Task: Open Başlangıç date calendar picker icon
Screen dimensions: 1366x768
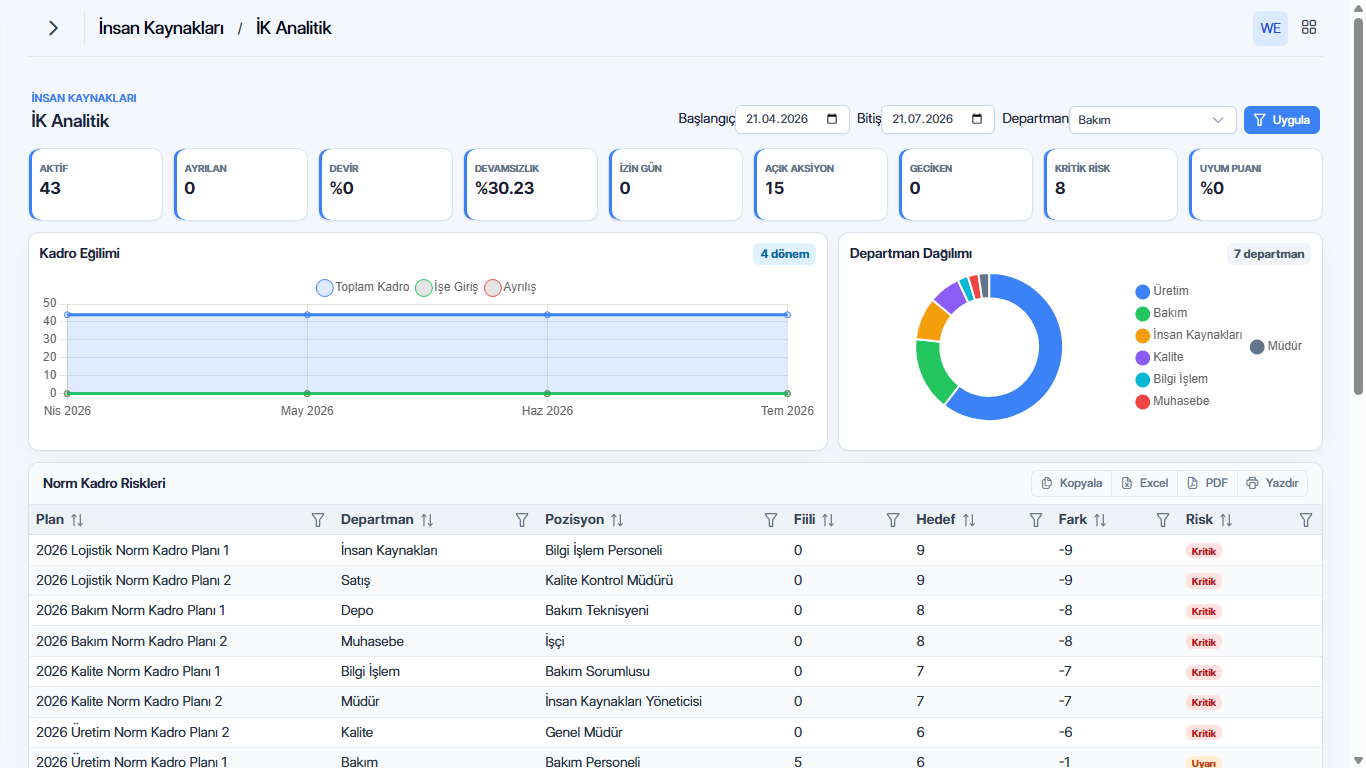Action: (833, 120)
